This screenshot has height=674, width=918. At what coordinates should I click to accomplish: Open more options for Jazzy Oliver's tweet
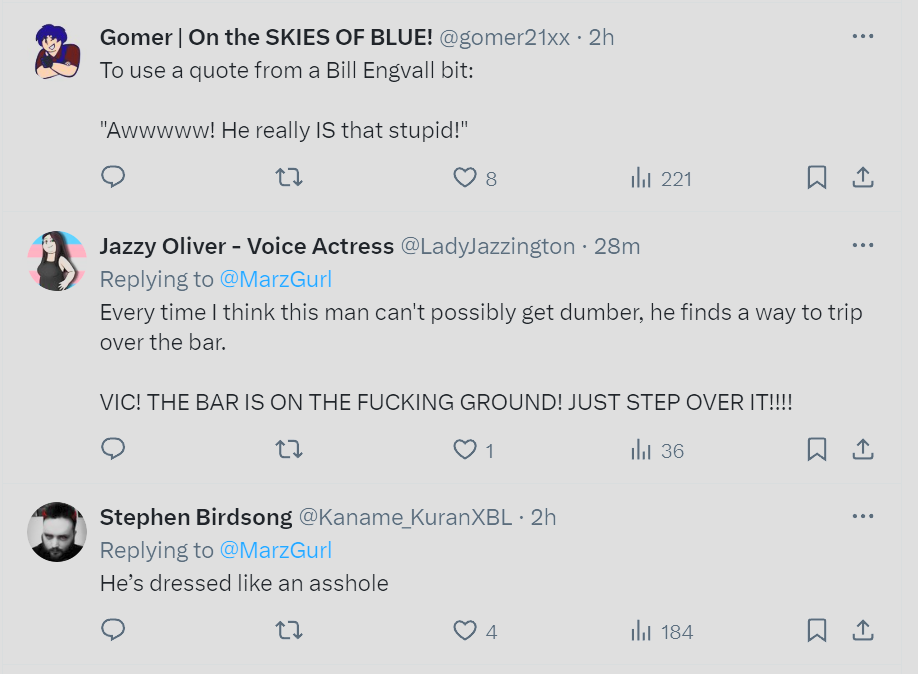(862, 244)
